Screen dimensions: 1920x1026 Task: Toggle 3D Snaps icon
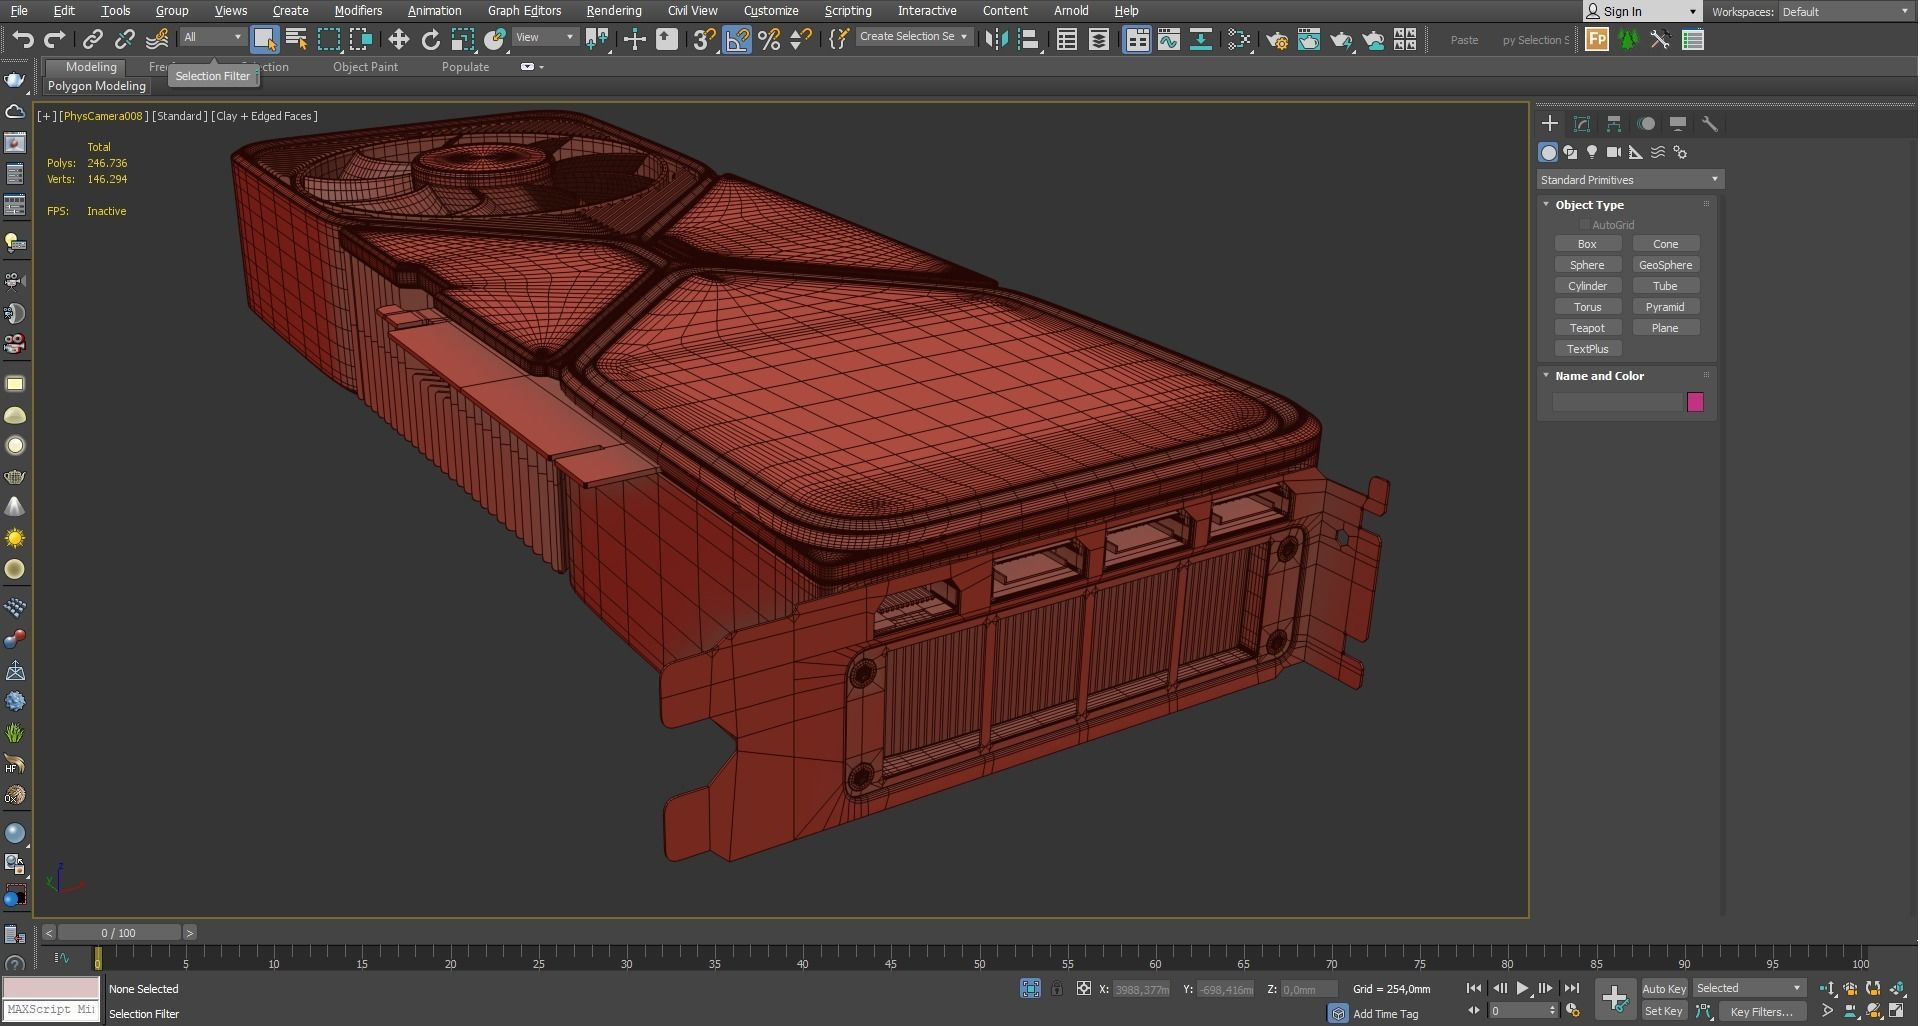(x=704, y=39)
